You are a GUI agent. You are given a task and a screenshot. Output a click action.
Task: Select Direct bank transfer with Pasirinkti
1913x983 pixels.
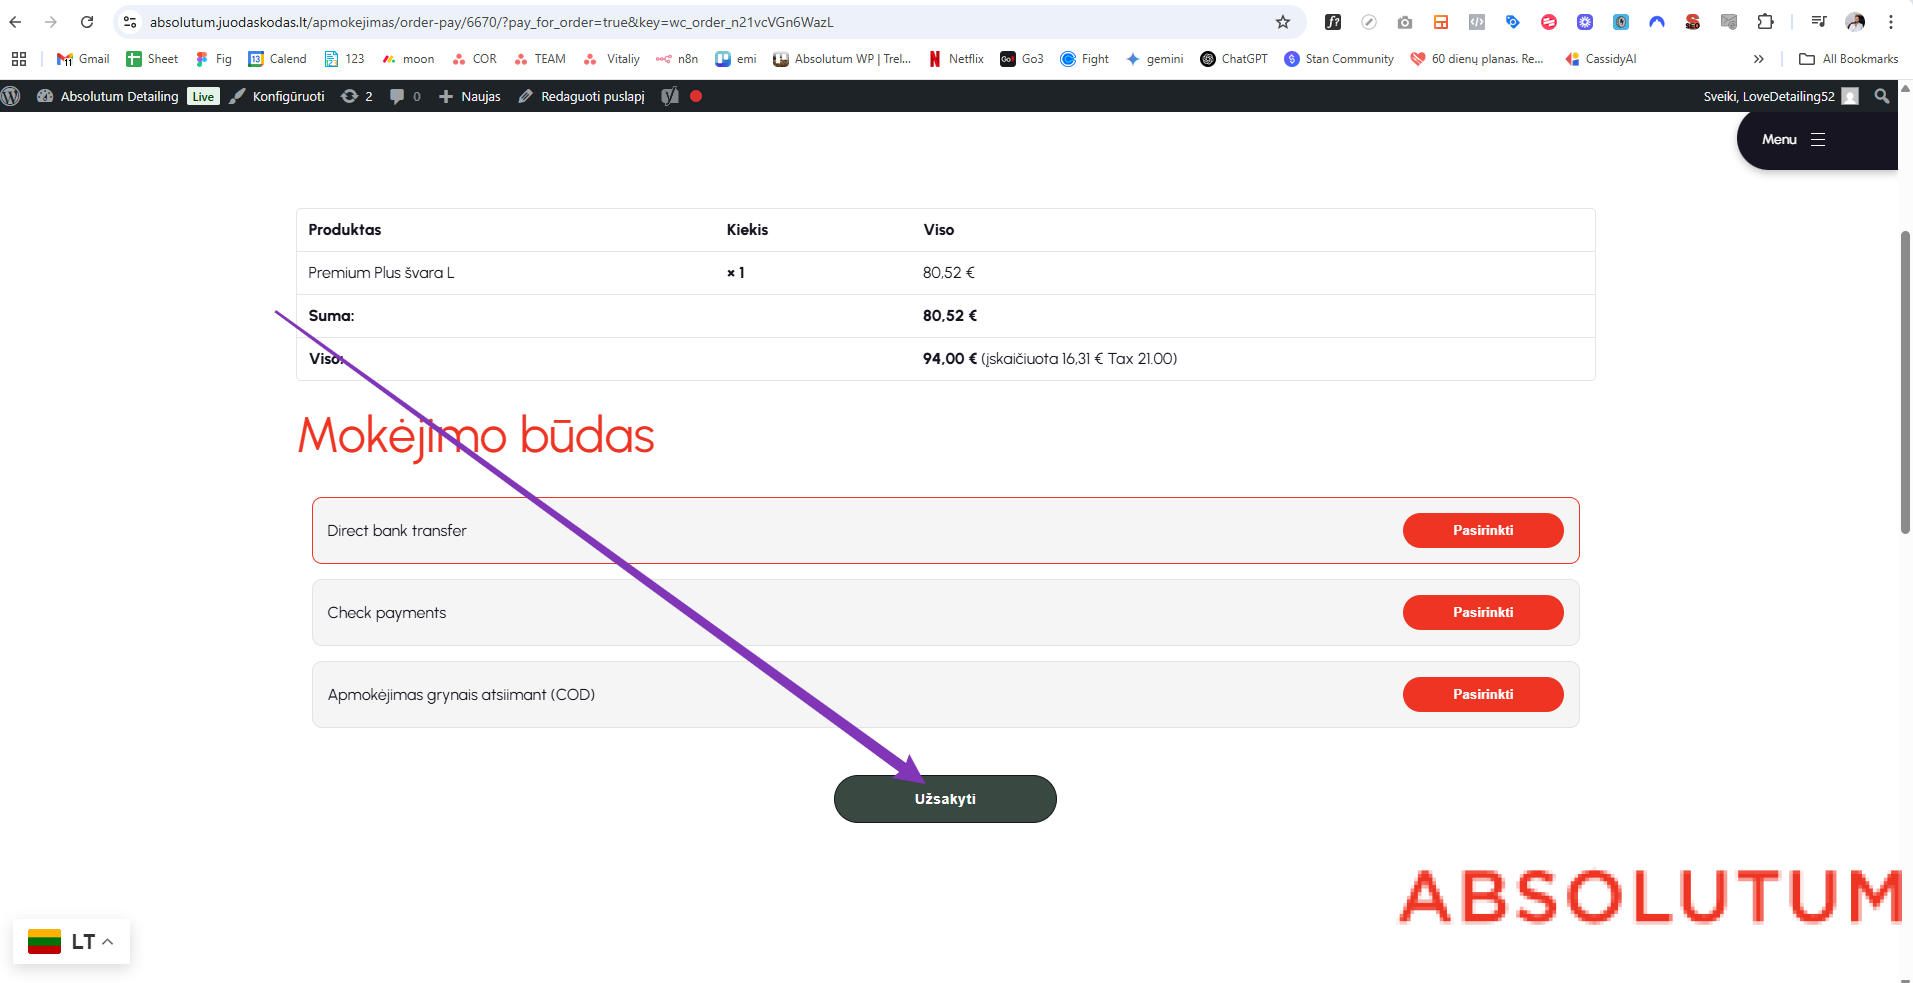1482,530
